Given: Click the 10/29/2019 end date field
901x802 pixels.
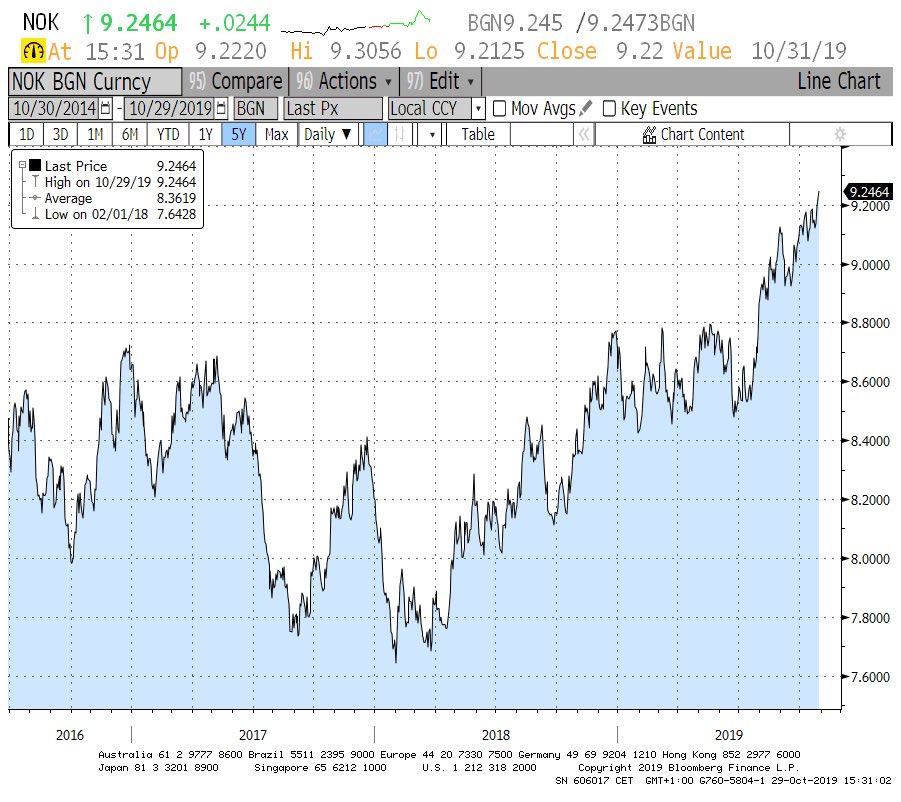Looking at the screenshot, I should (x=171, y=108).
